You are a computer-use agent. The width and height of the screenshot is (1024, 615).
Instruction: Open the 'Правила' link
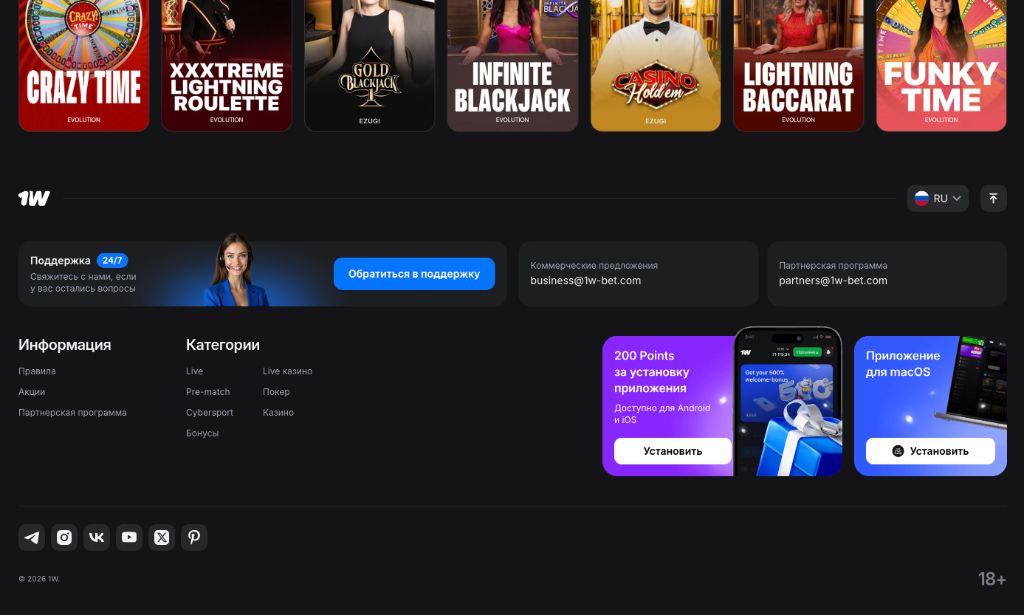coord(37,371)
